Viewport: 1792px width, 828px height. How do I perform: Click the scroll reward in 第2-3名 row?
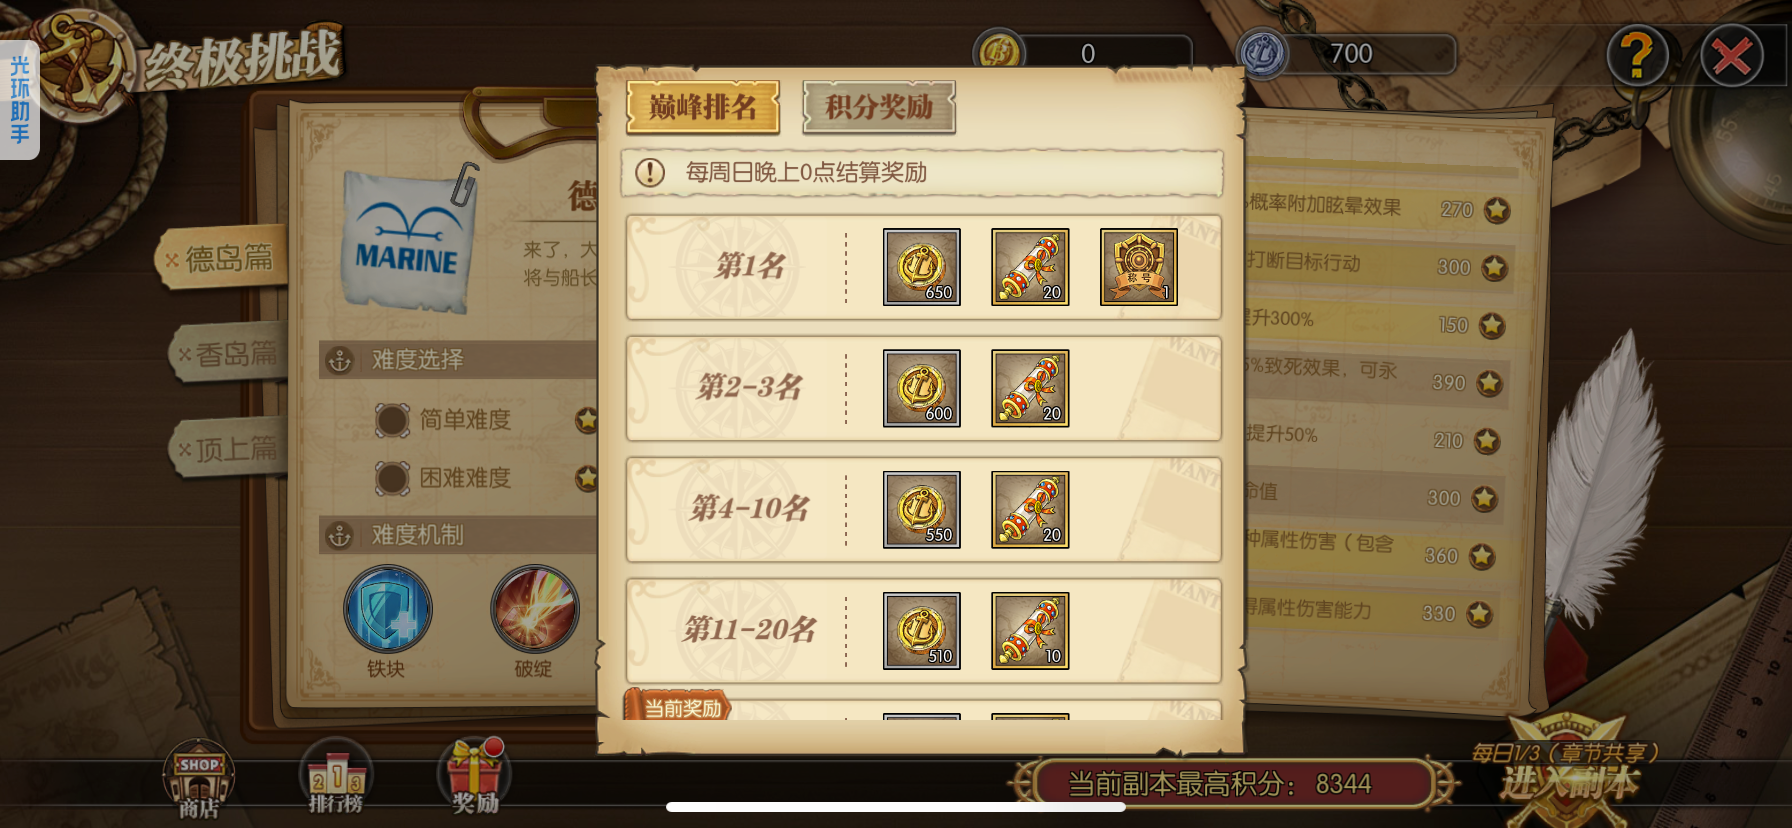1030,388
